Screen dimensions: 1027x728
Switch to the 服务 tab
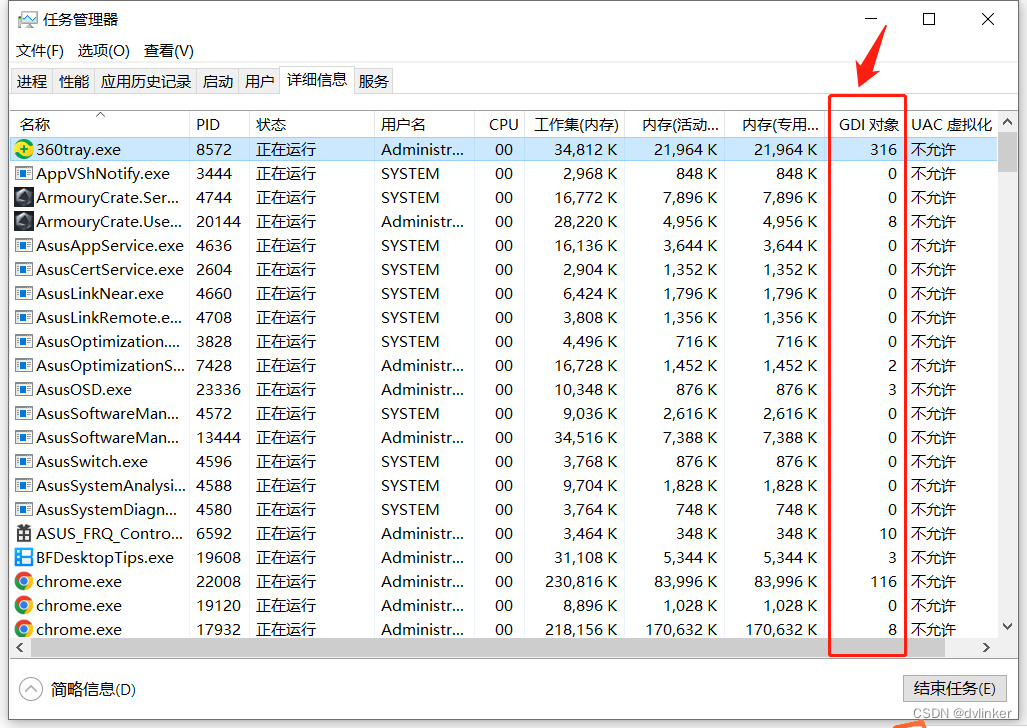coord(373,81)
